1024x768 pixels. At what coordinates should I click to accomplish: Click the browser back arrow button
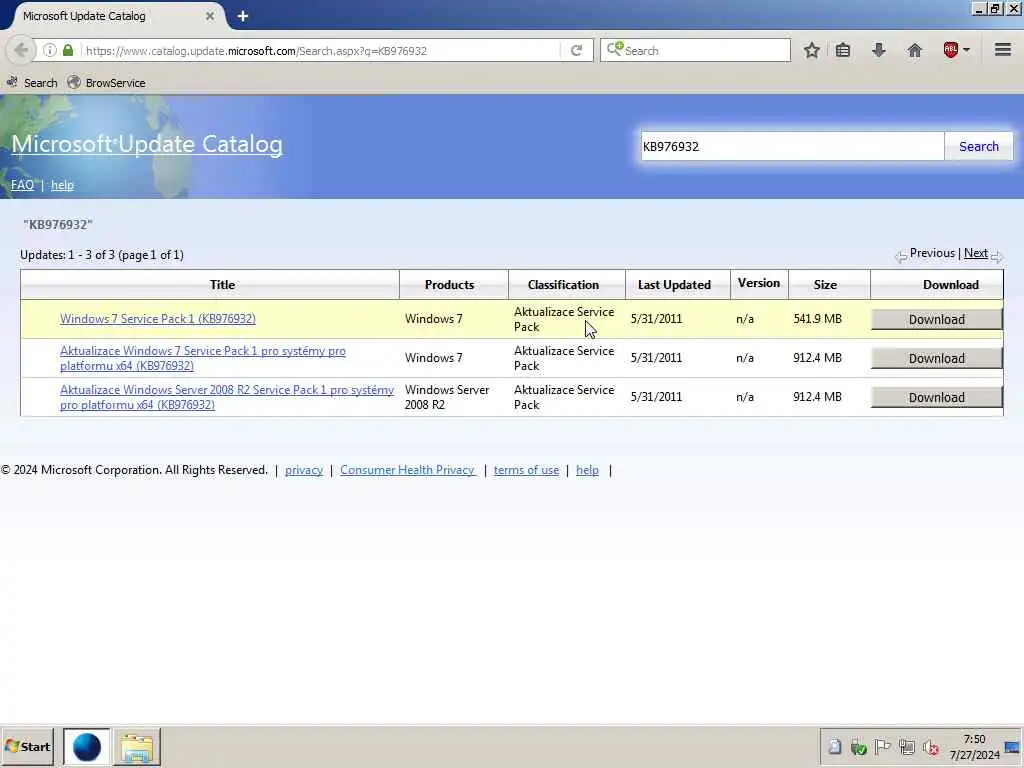click(x=20, y=50)
